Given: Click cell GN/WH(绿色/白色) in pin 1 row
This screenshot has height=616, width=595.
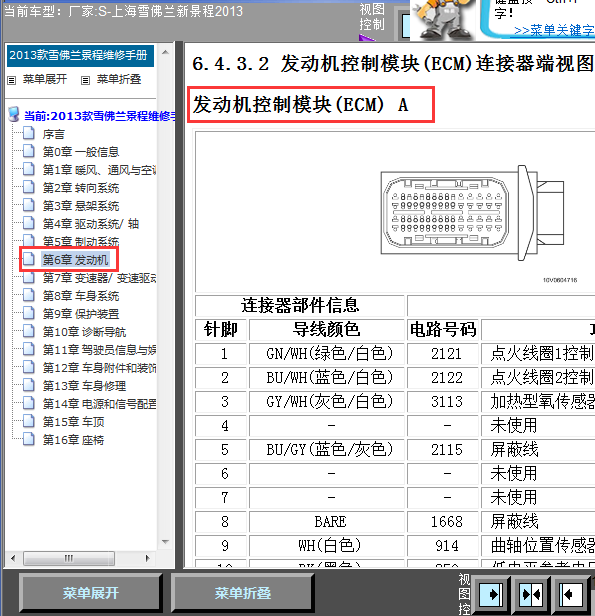Looking at the screenshot, I should 329,354.
